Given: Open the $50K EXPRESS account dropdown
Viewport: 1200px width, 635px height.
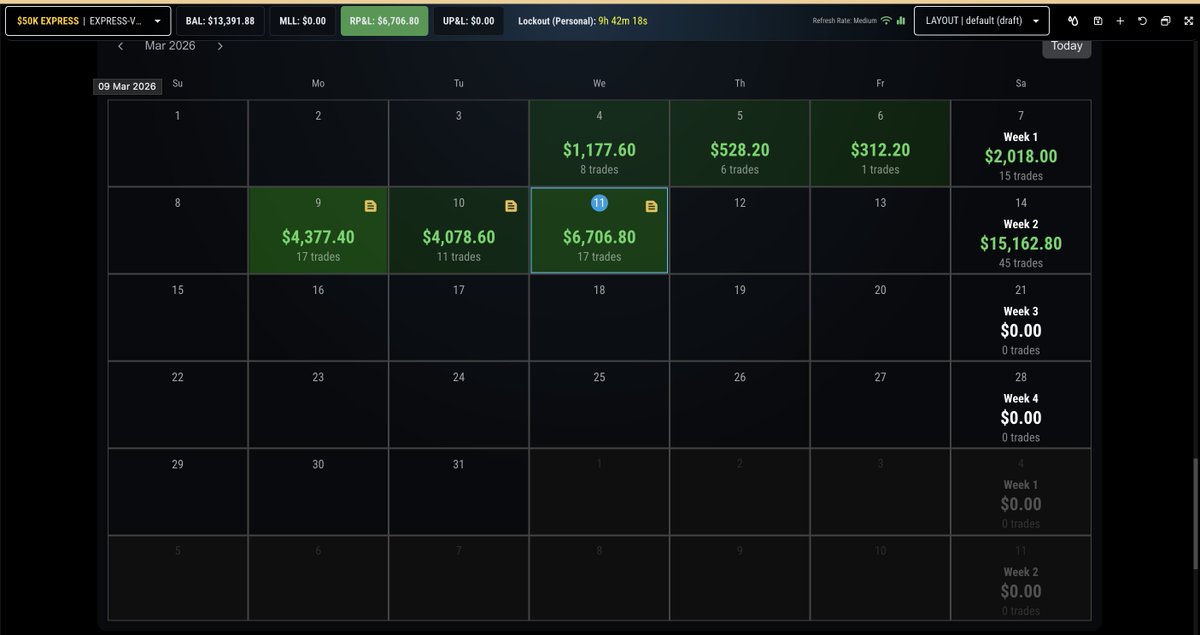Looking at the screenshot, I should [88, 21].
